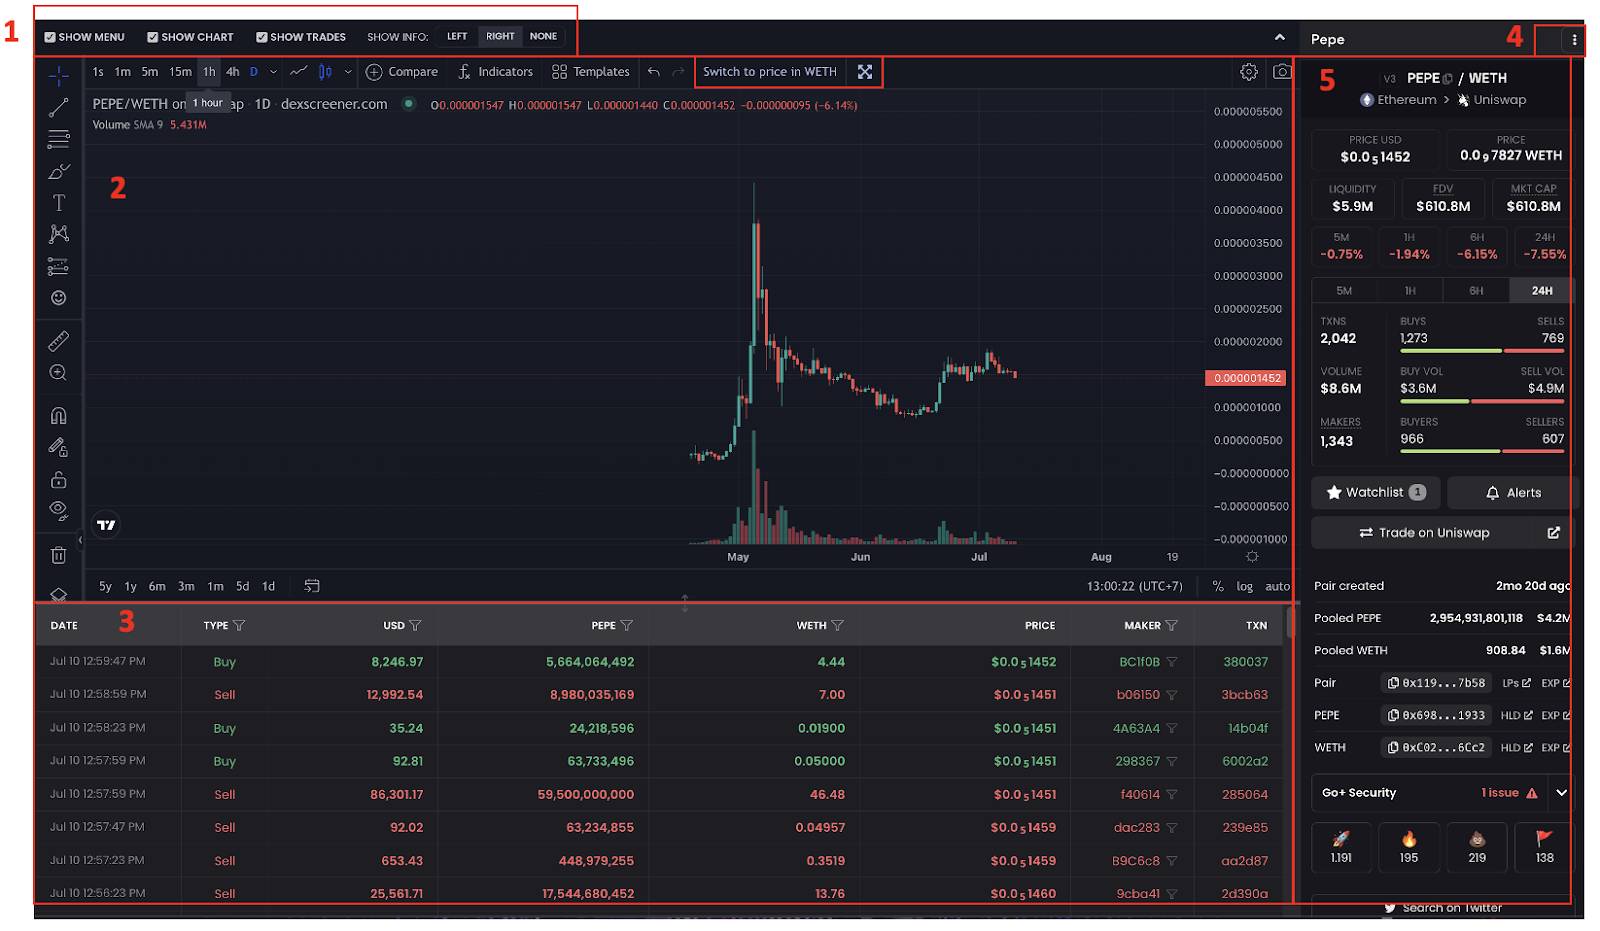Select the 4h chart interval

(x=233, y=72)
